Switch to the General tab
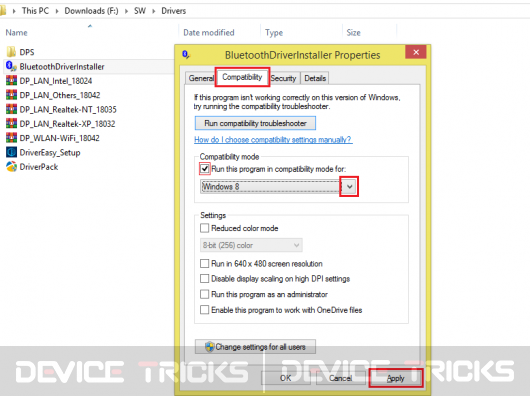Viewport: 530px width, 396px height. coord(201,78)
